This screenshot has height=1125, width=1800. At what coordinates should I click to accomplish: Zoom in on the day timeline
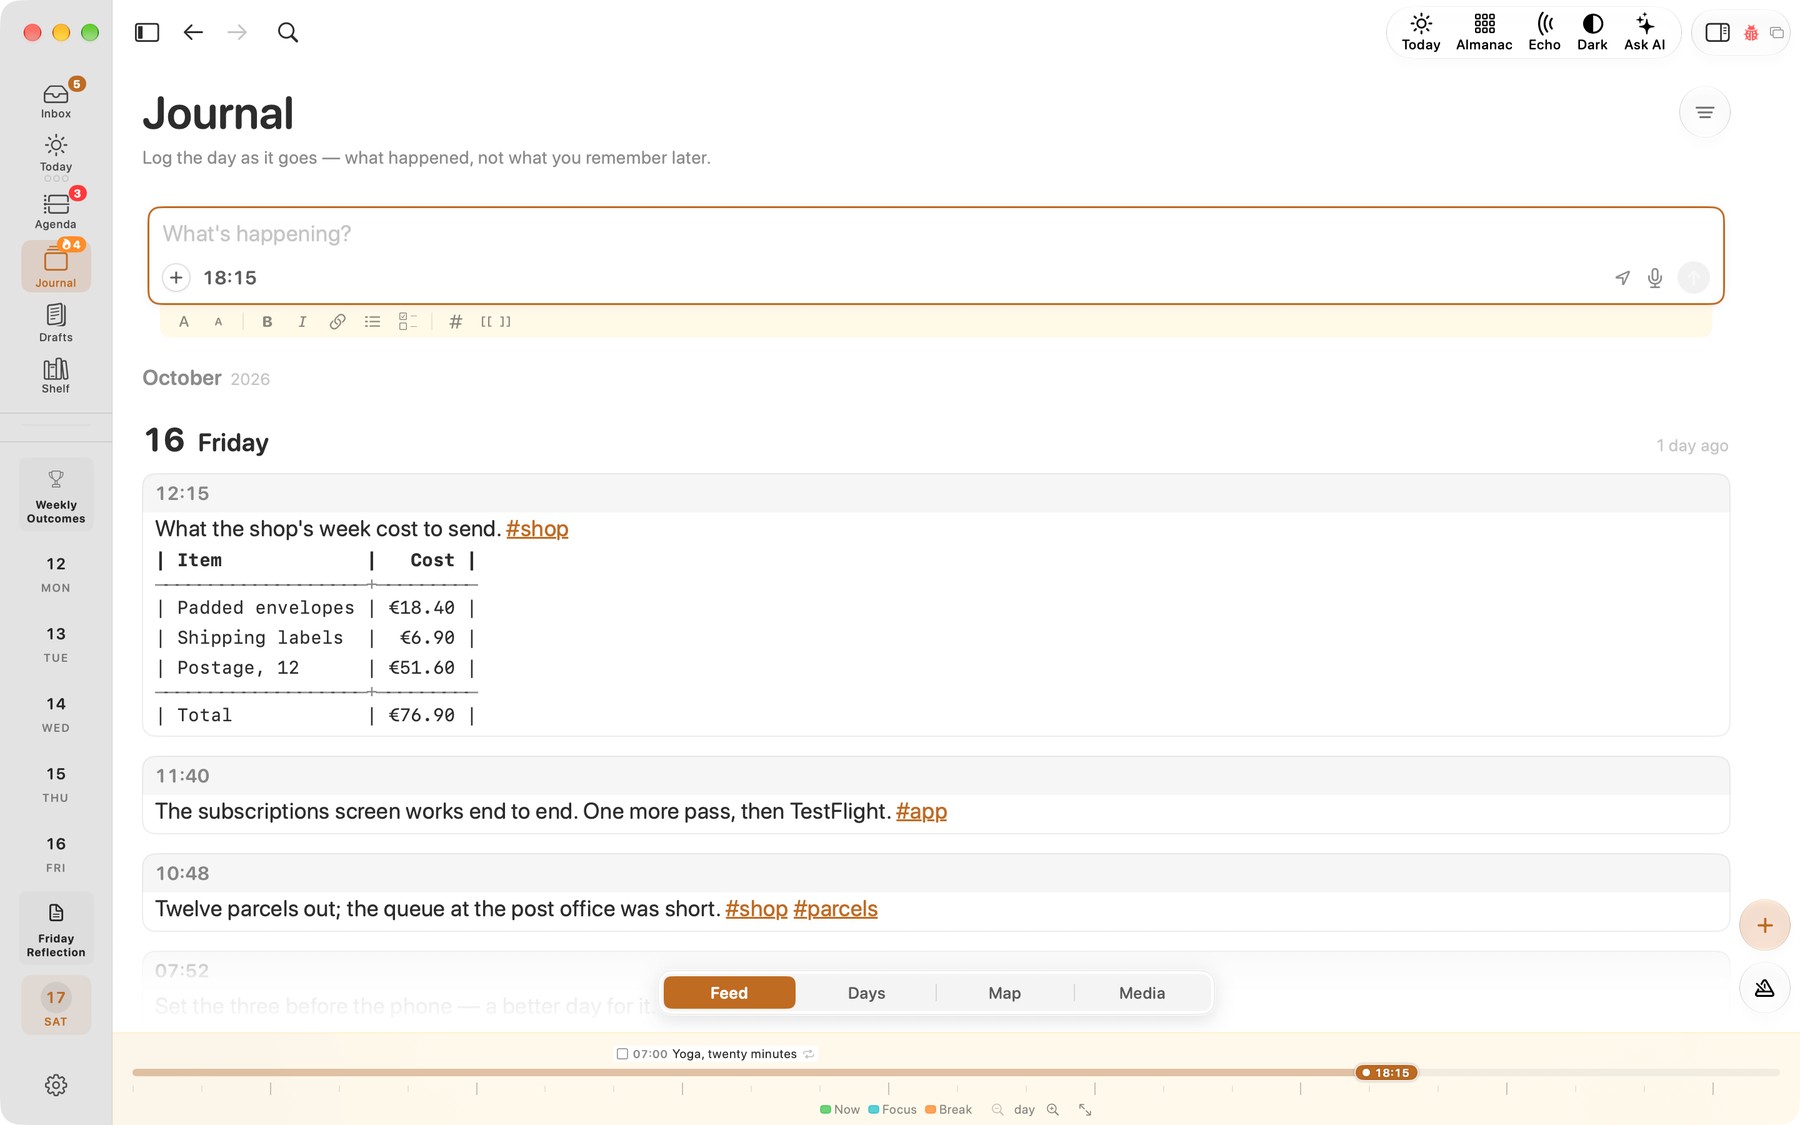tap(1053, 1110)
